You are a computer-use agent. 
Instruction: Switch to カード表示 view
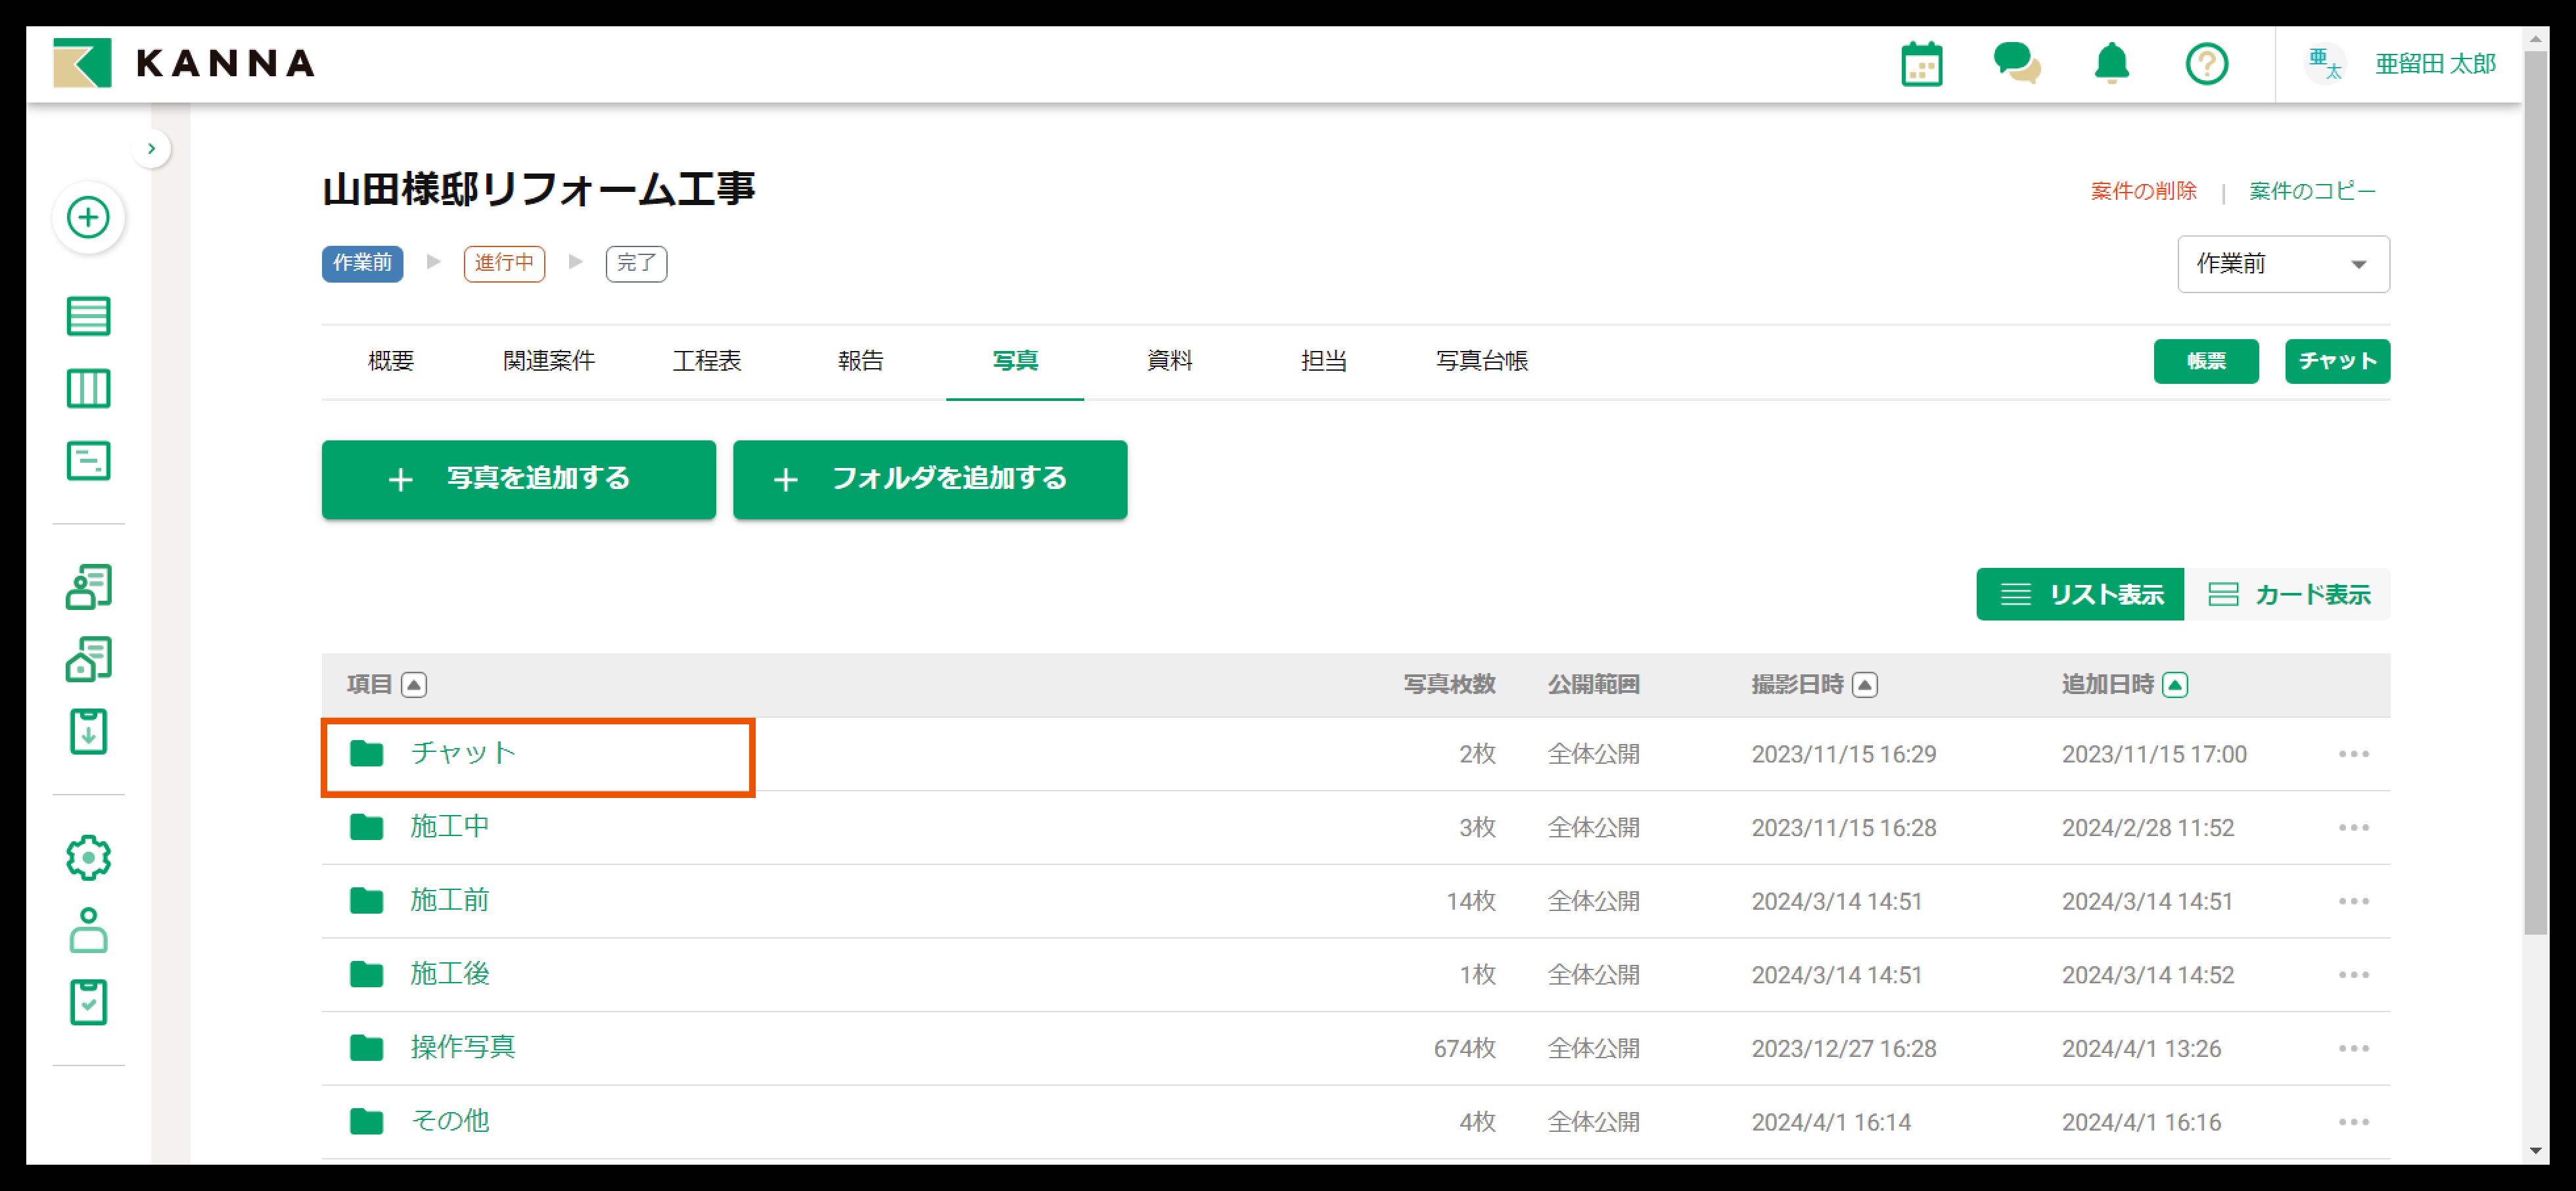click(x=2288, y=595)
